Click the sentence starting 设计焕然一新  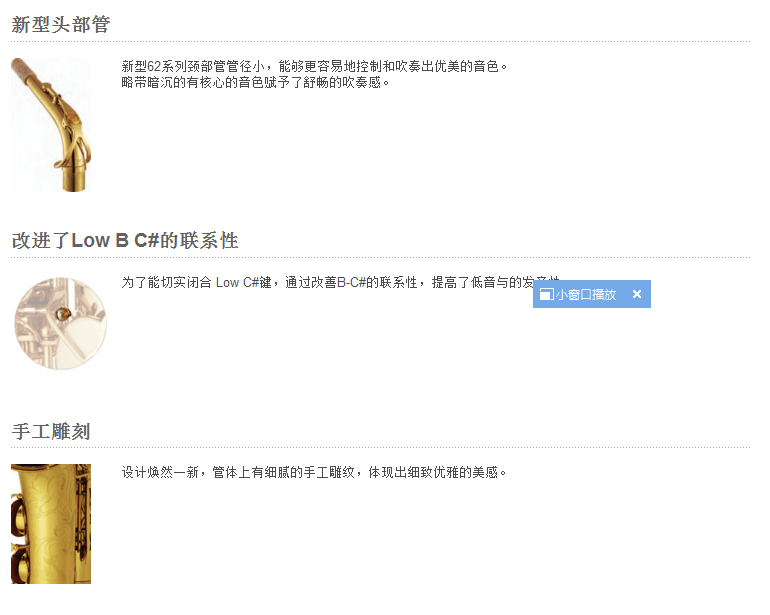click(314, 473)
